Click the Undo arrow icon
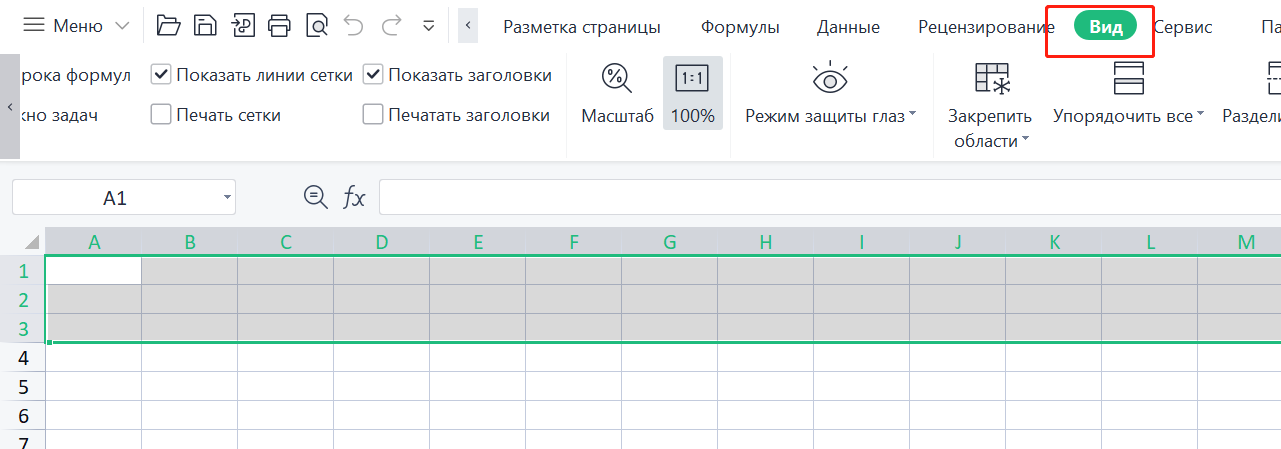The height and width of the screenshot is (449, 1281). pyautogui.click(x=354, y=26)
